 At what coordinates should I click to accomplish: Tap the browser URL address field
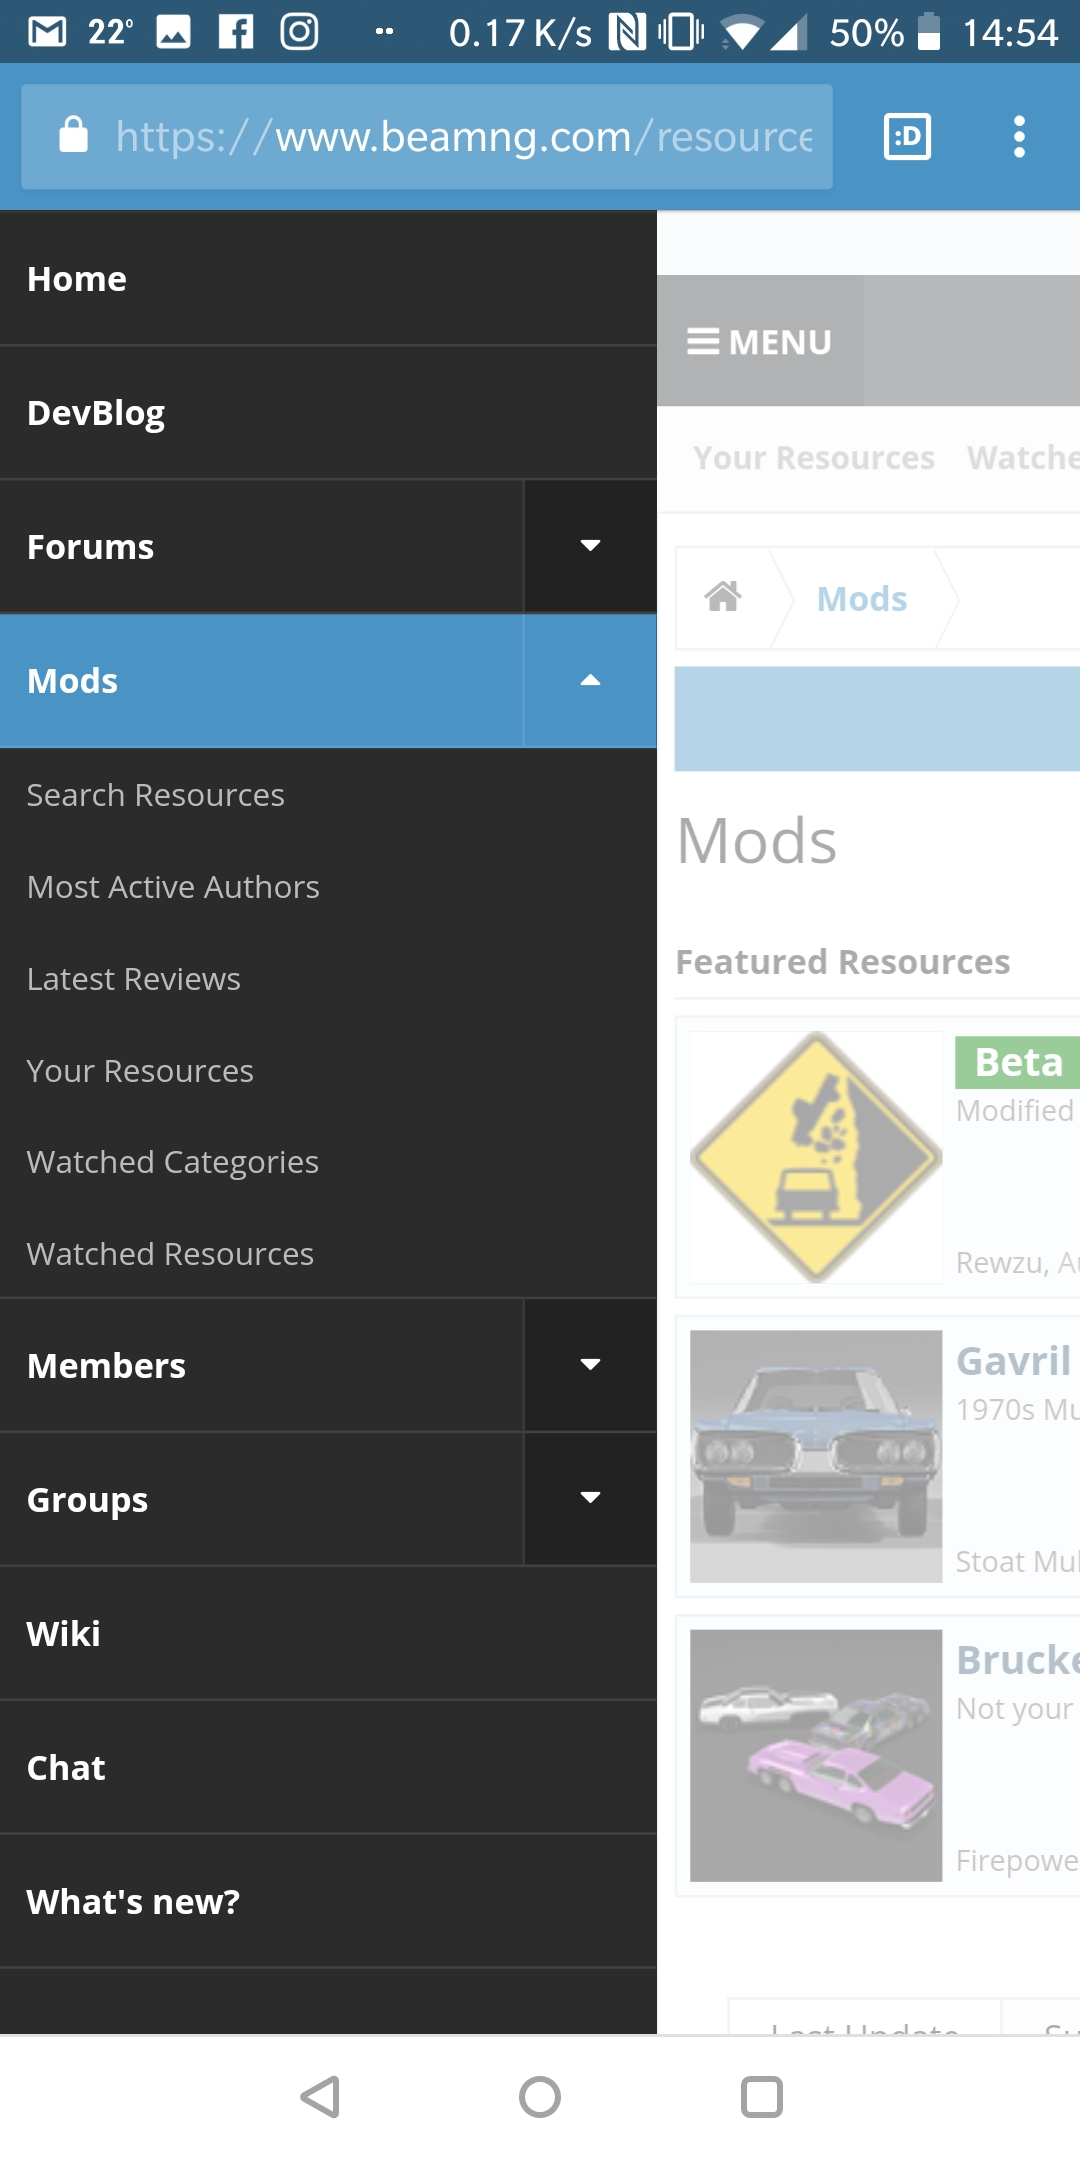[x=427, y=136]
